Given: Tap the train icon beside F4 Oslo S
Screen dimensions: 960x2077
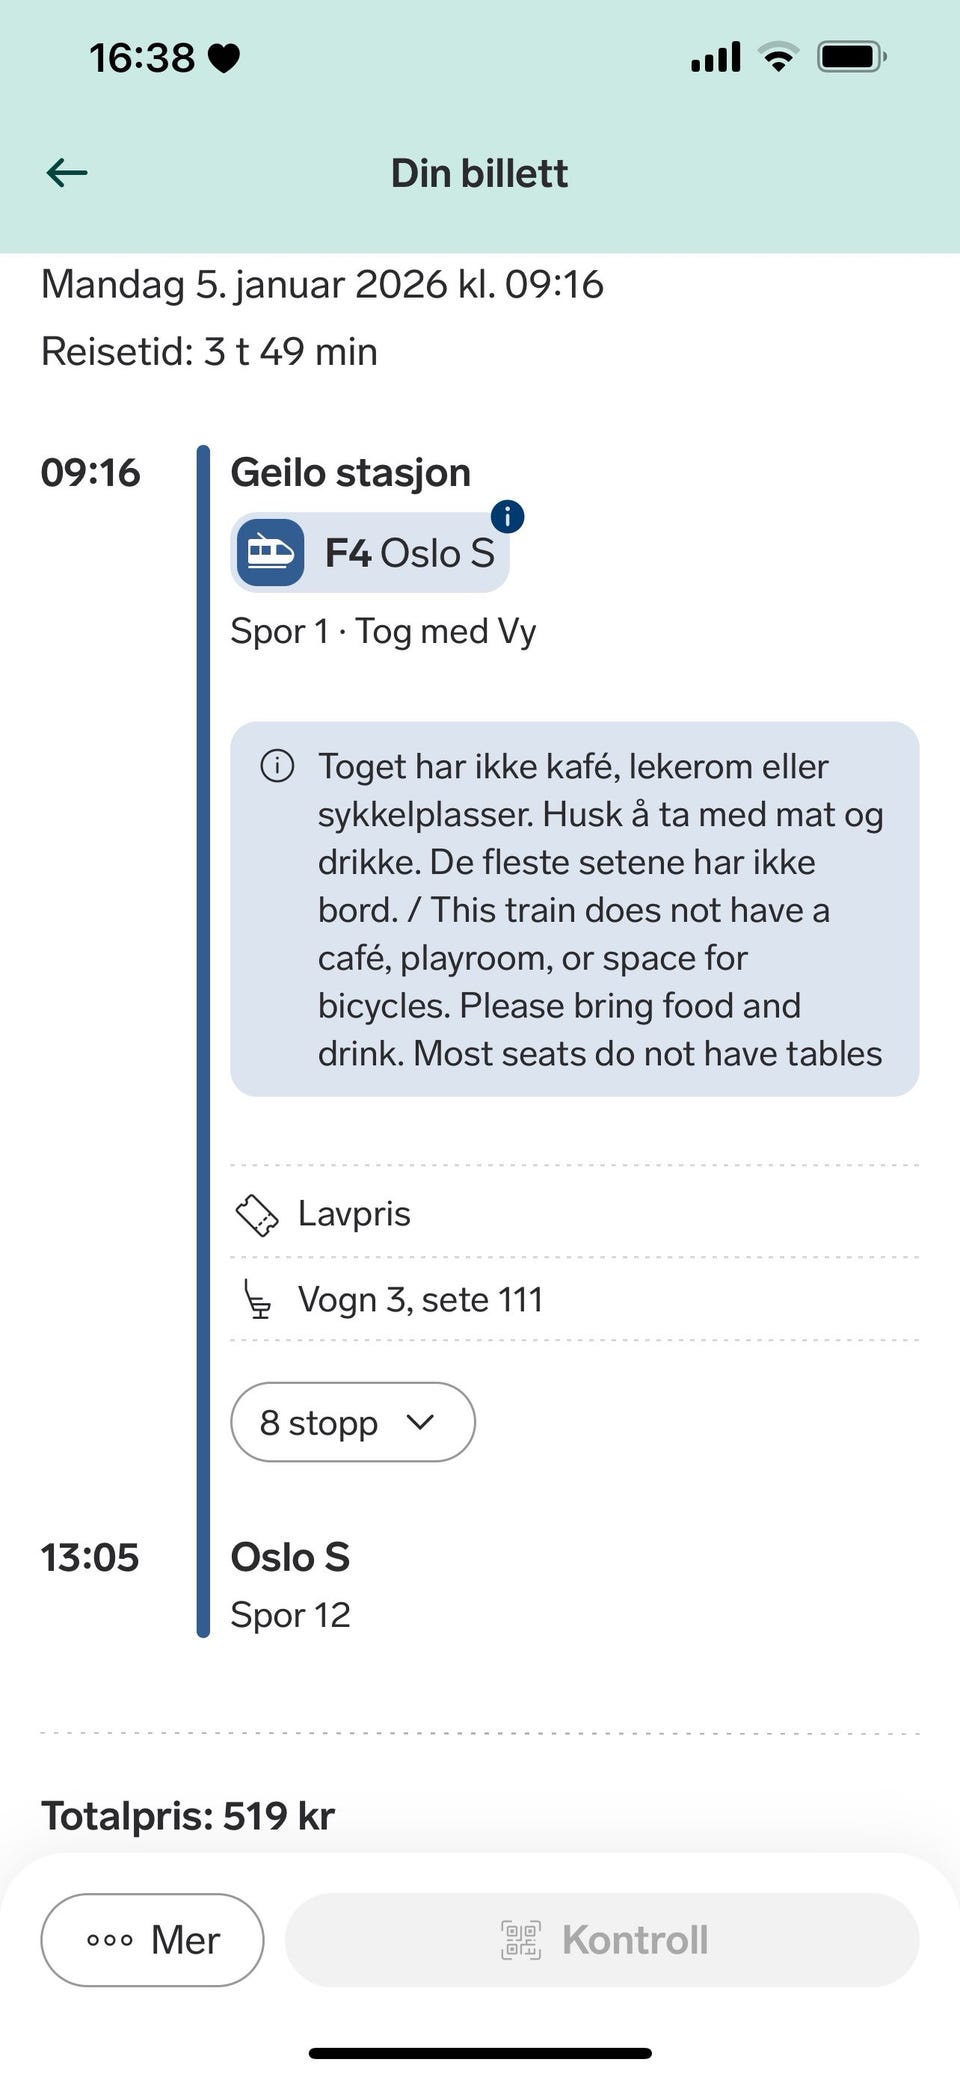Looking at the screenshot, I should pyautogui.click(x=270, y=553).
